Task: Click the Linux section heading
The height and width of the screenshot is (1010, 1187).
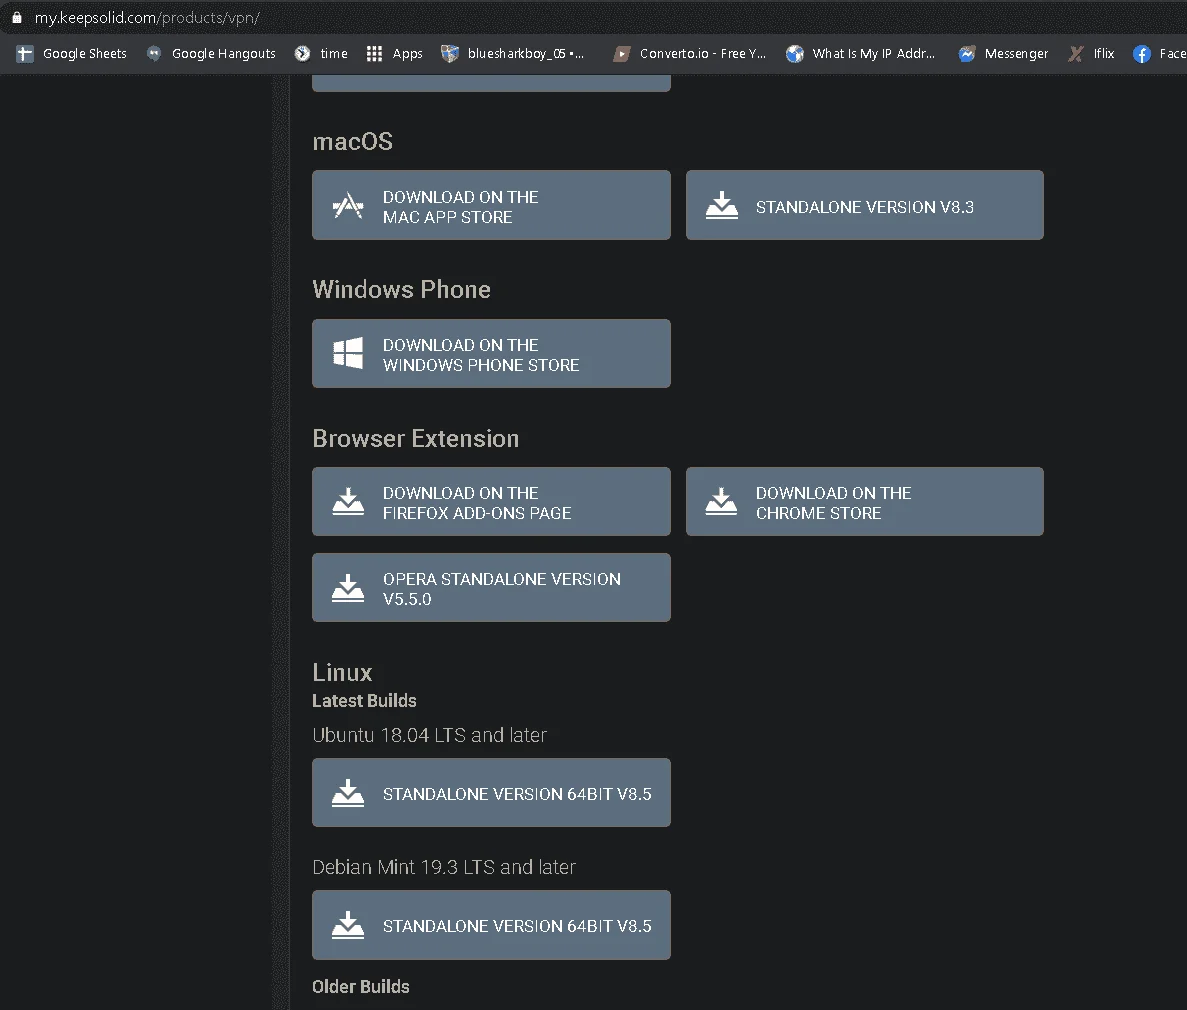Action: (342, 672)
